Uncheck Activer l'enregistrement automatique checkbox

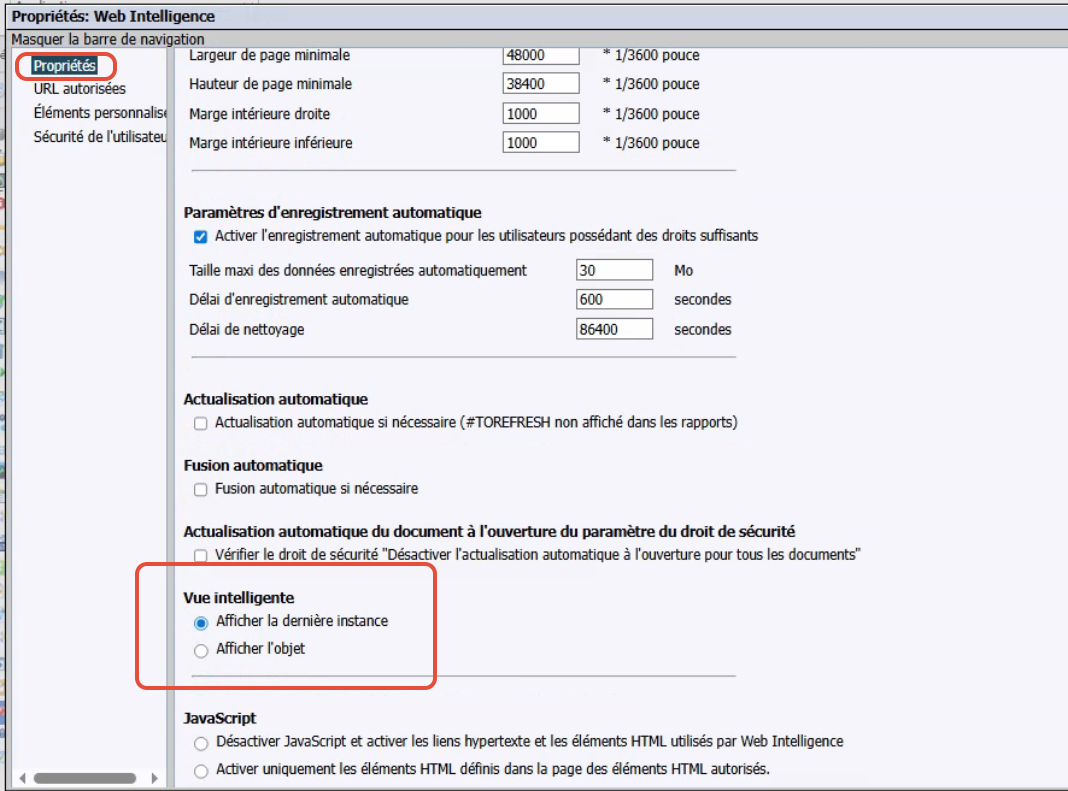coord(200,236)
